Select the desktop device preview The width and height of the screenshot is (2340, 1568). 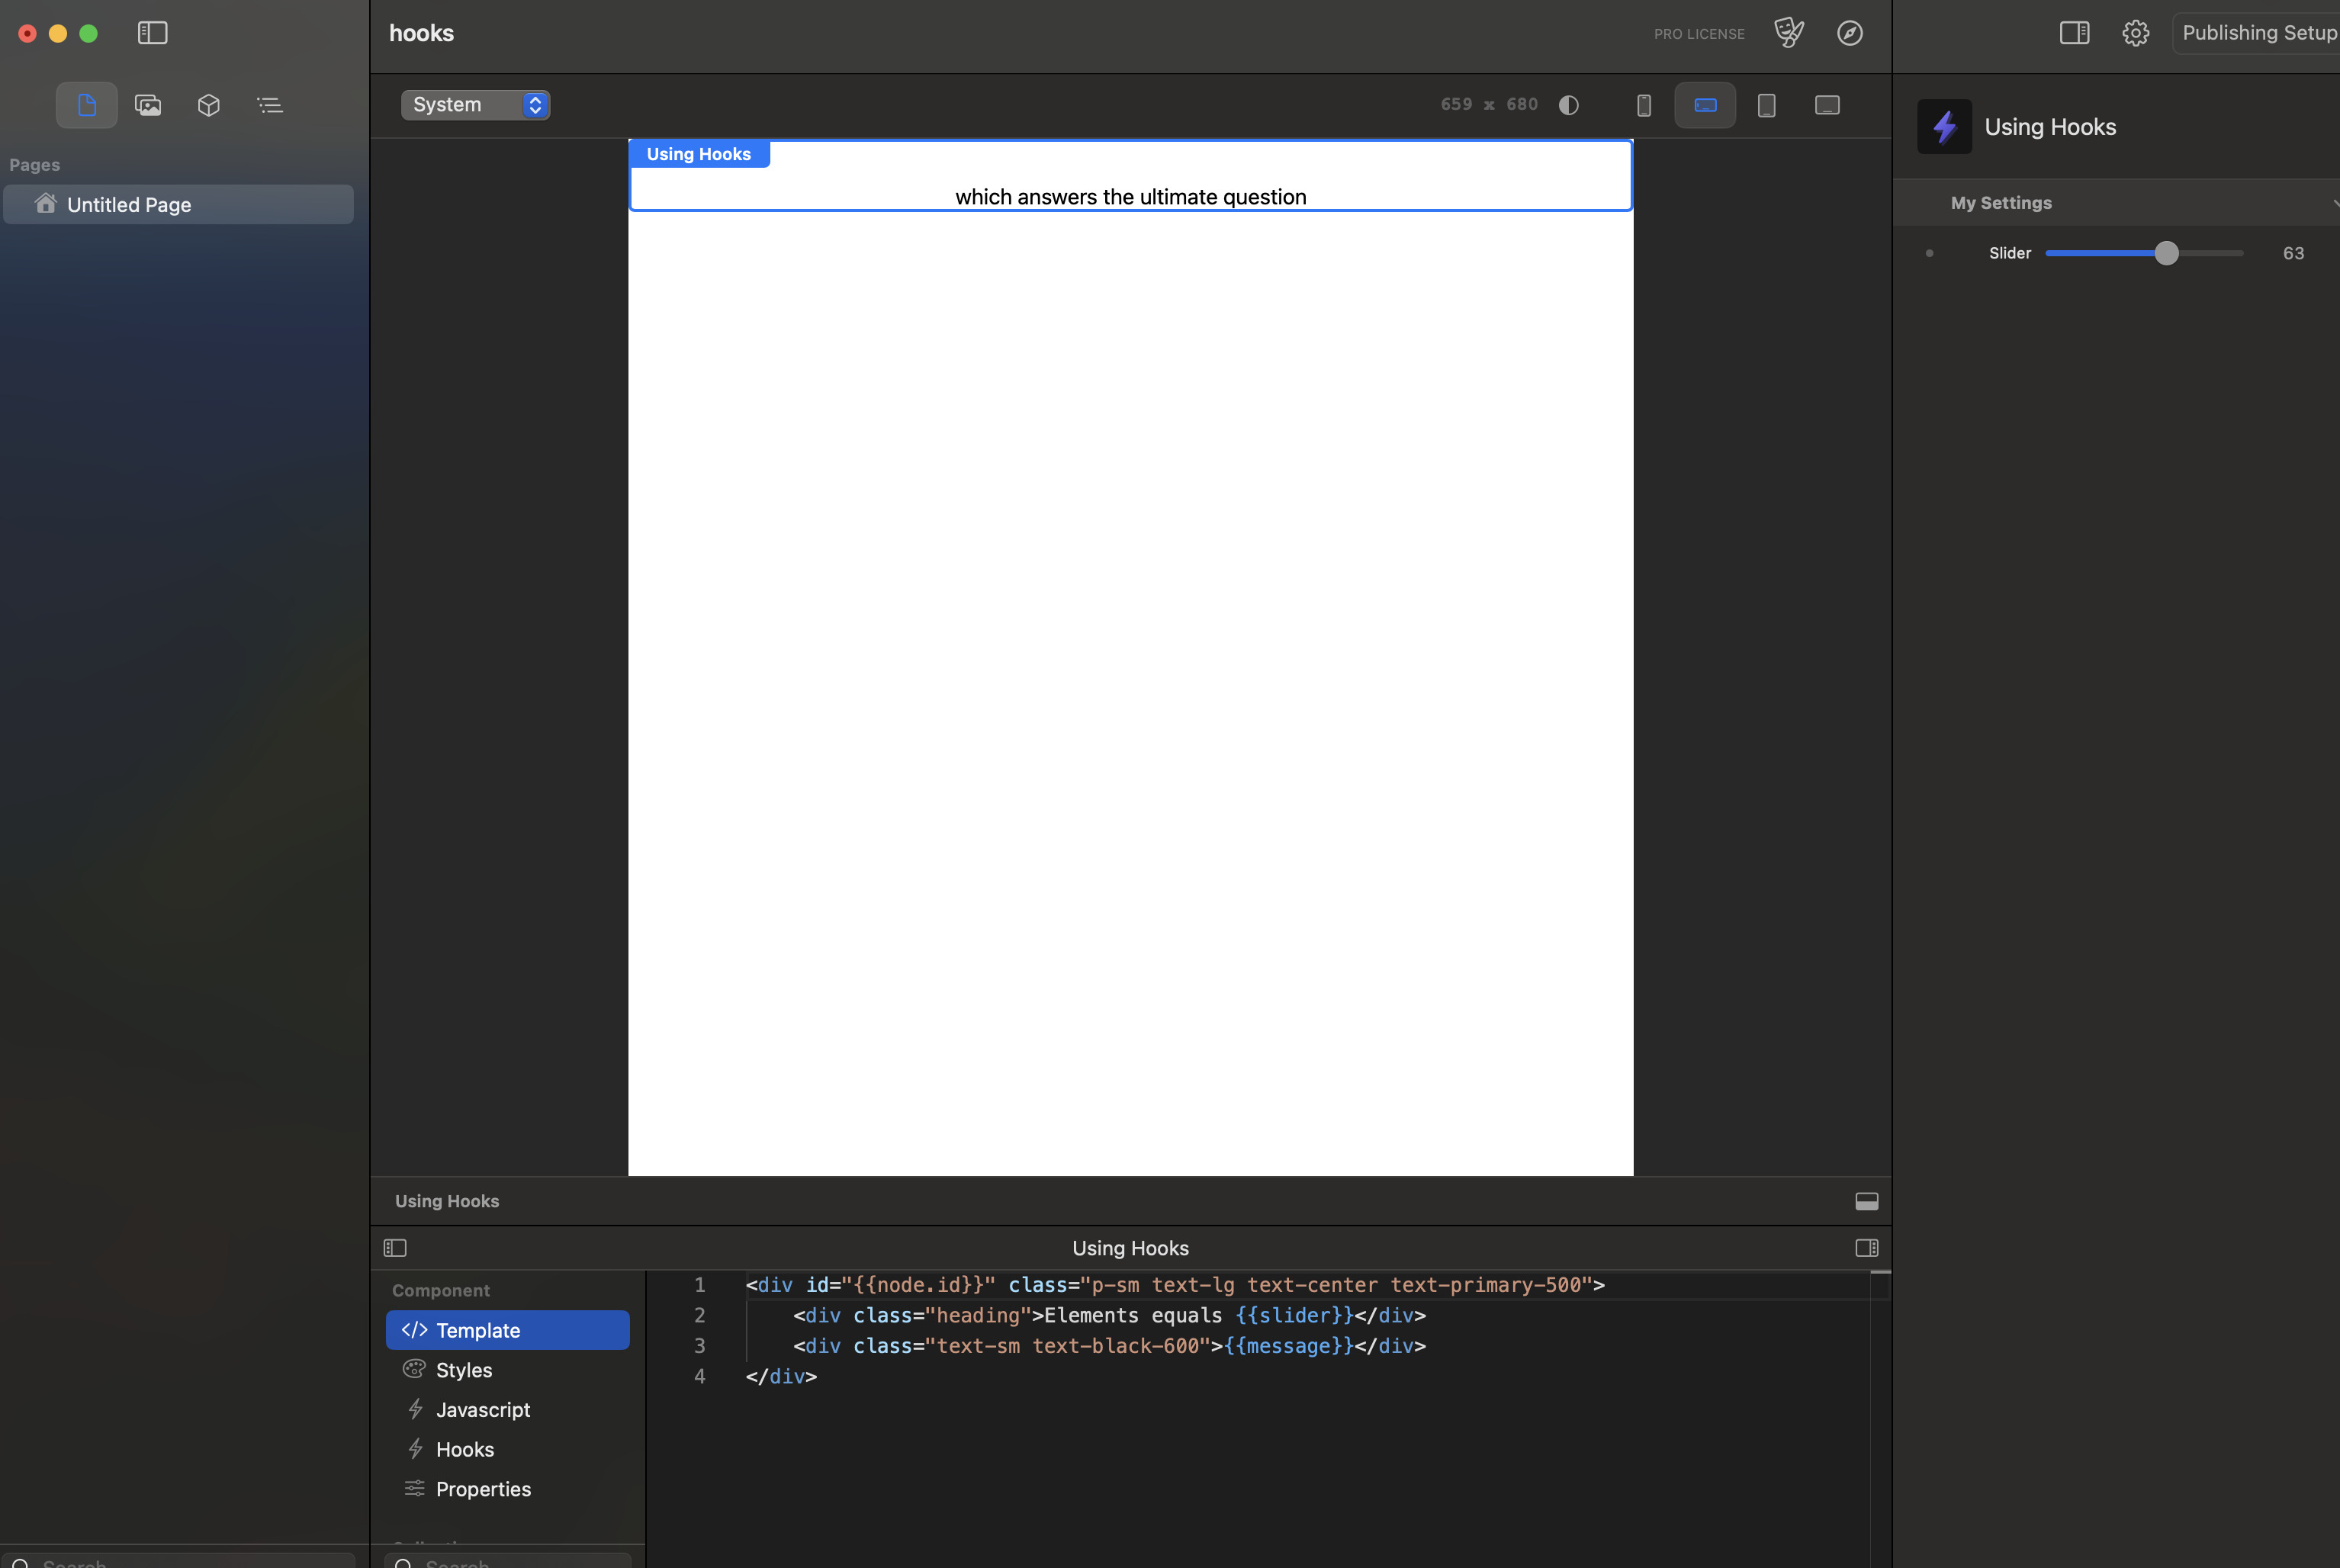[x=1826, y=105]
